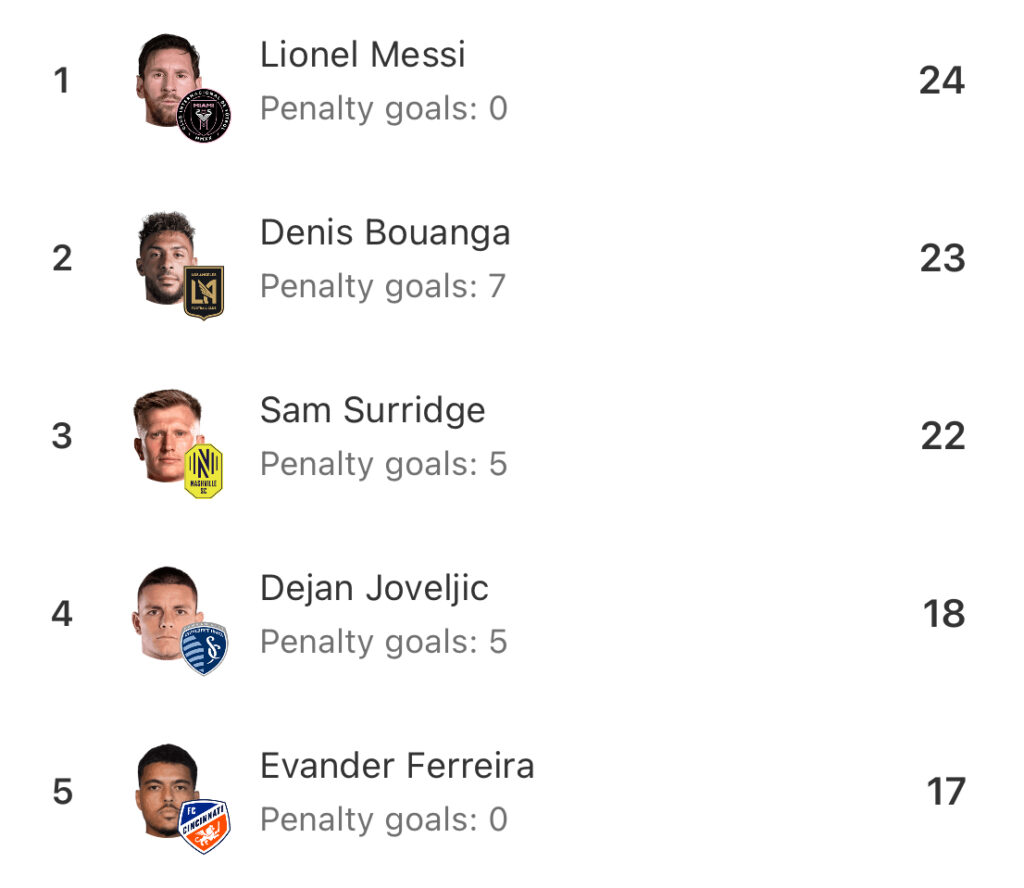This screenshot has width=1024, height=888.
Task: Select the FC Cincinnati badge
Action: tap(204, 826)
